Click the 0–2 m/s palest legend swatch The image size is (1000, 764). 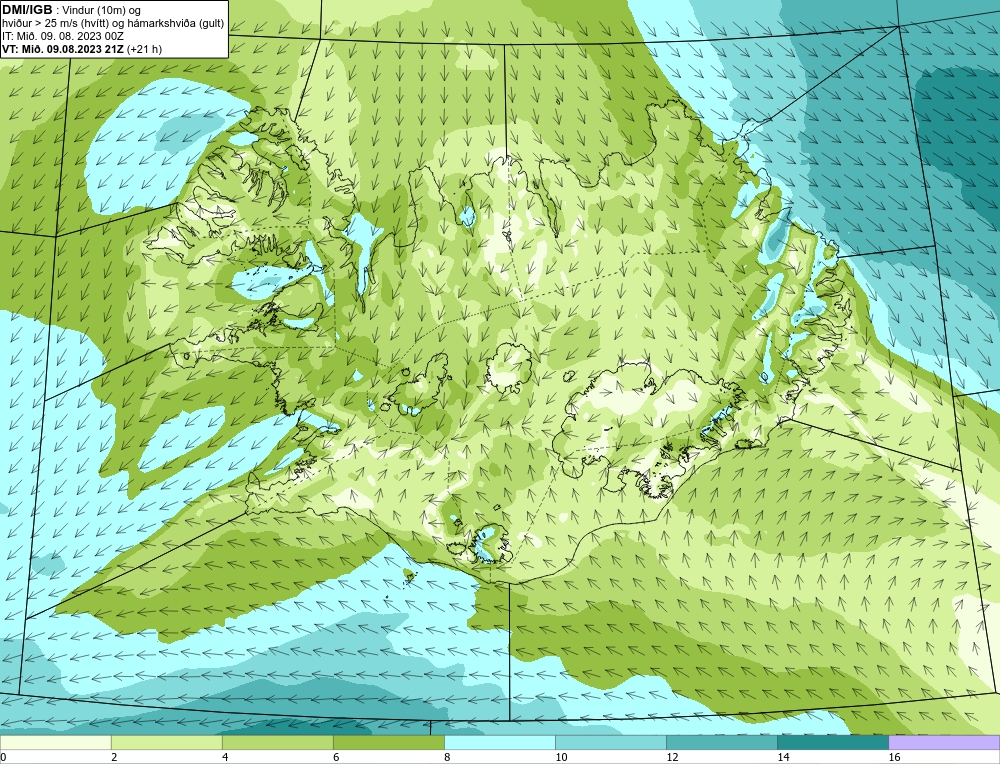click(55, 742)
